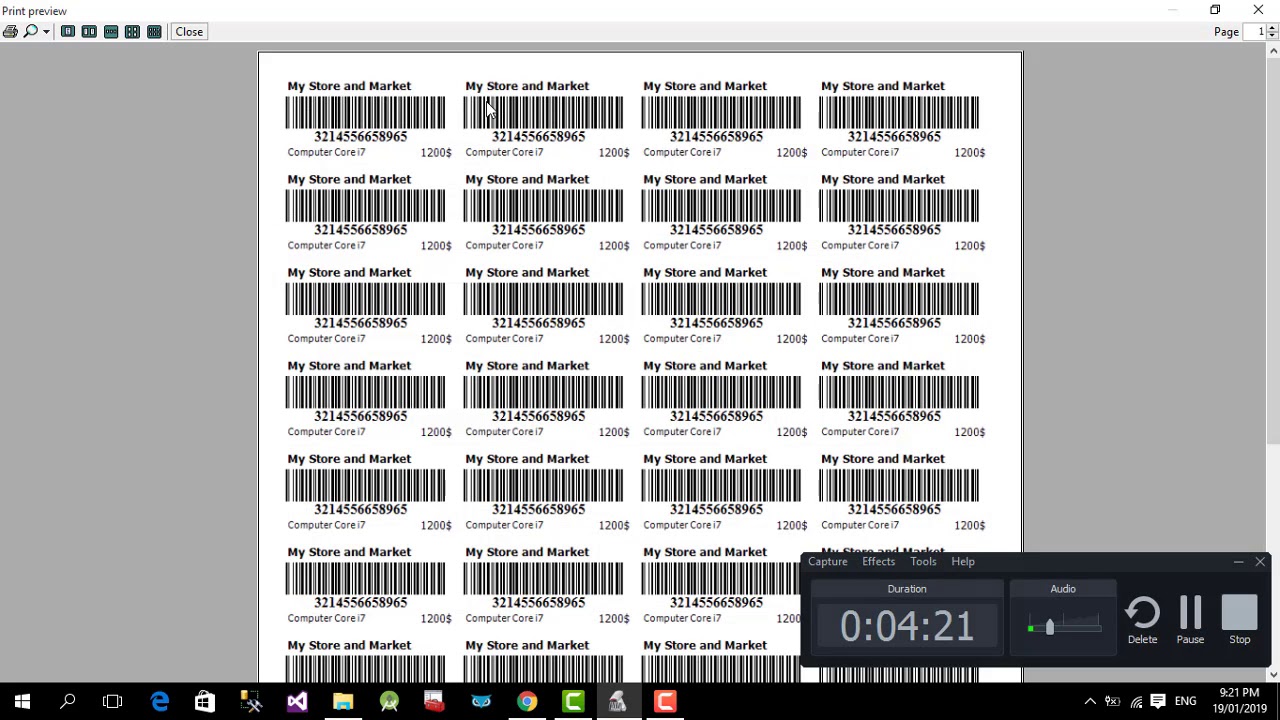Open the Windows Start menu
This screenshot has height=720, width=1280.
(x=22, y=701)
